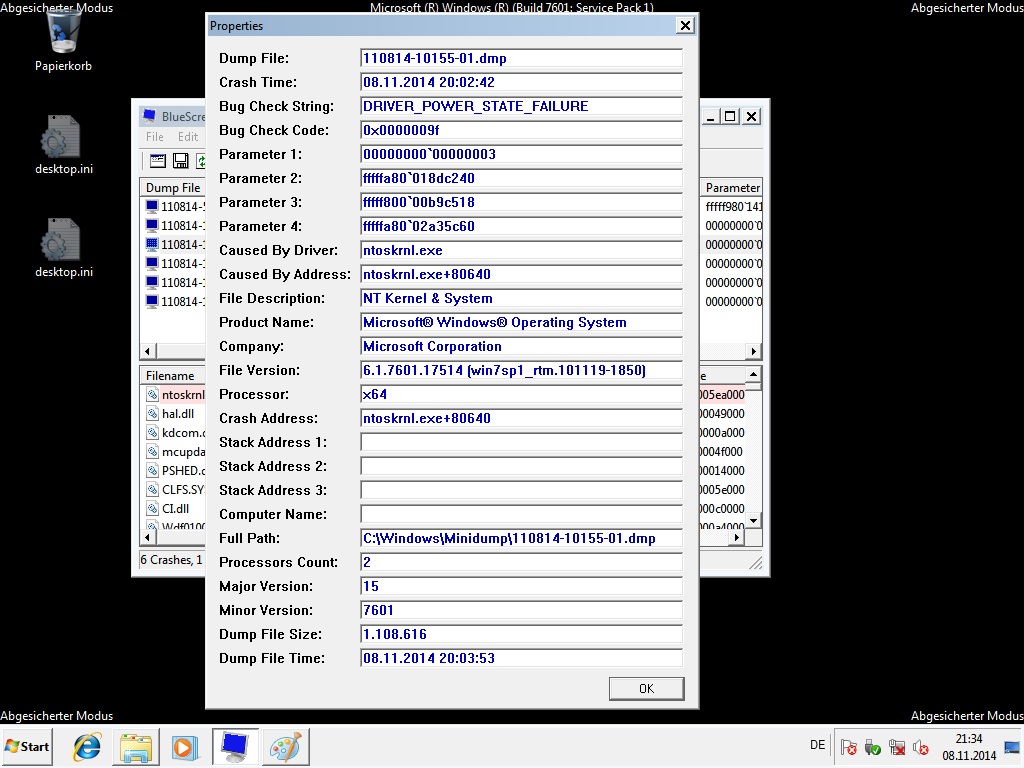The height and width of the screenshot is (768, 1024).
Task: Launch Internet Explorer from taskbar
Action: pos(88,746)
